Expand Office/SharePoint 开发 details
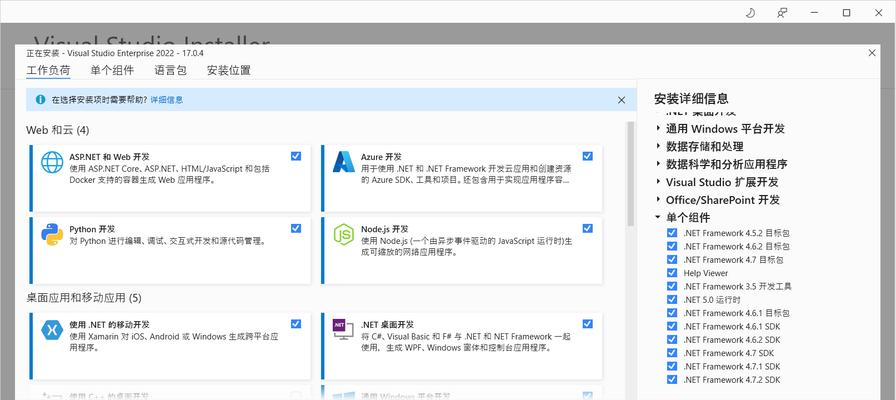This screenshot has height=400, width=896. [658, 200]
